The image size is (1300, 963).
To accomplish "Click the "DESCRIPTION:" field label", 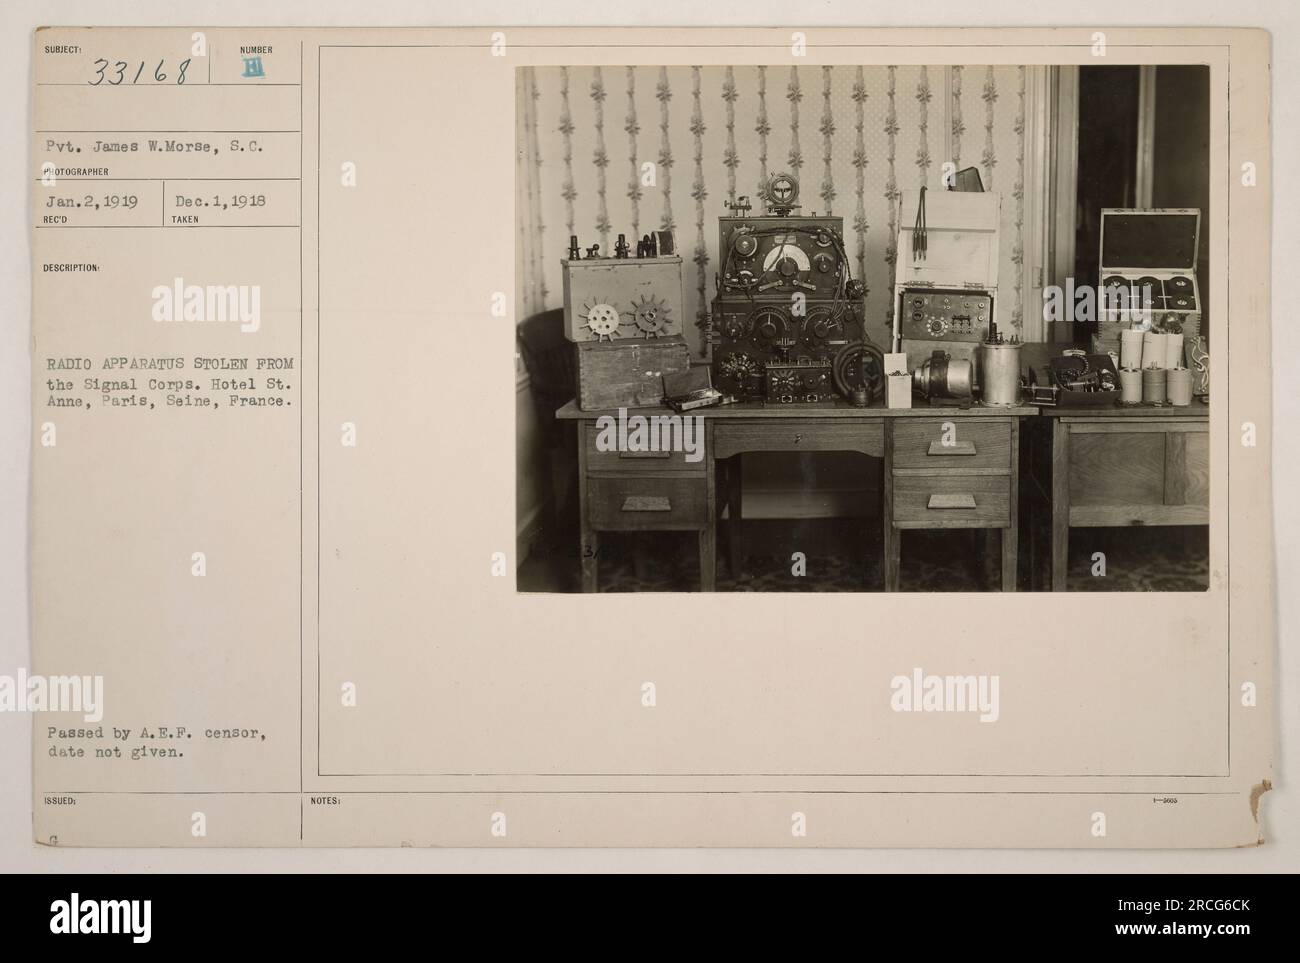I will coord(70,267).
